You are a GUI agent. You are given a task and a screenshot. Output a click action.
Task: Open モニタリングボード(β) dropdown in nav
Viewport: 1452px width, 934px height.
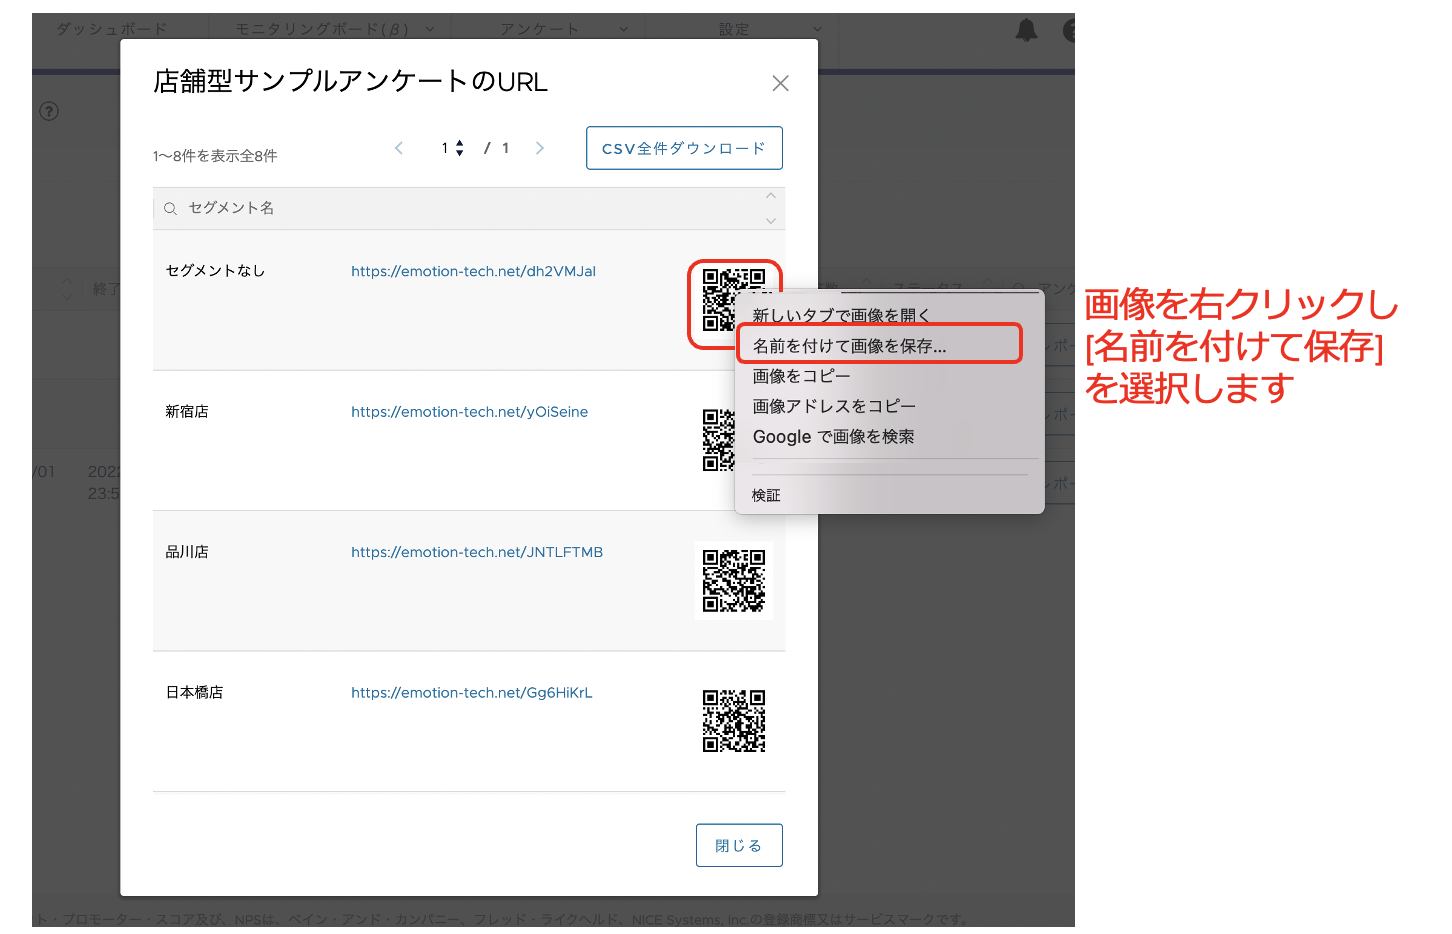pyautogui.click(x=334, y=29)
